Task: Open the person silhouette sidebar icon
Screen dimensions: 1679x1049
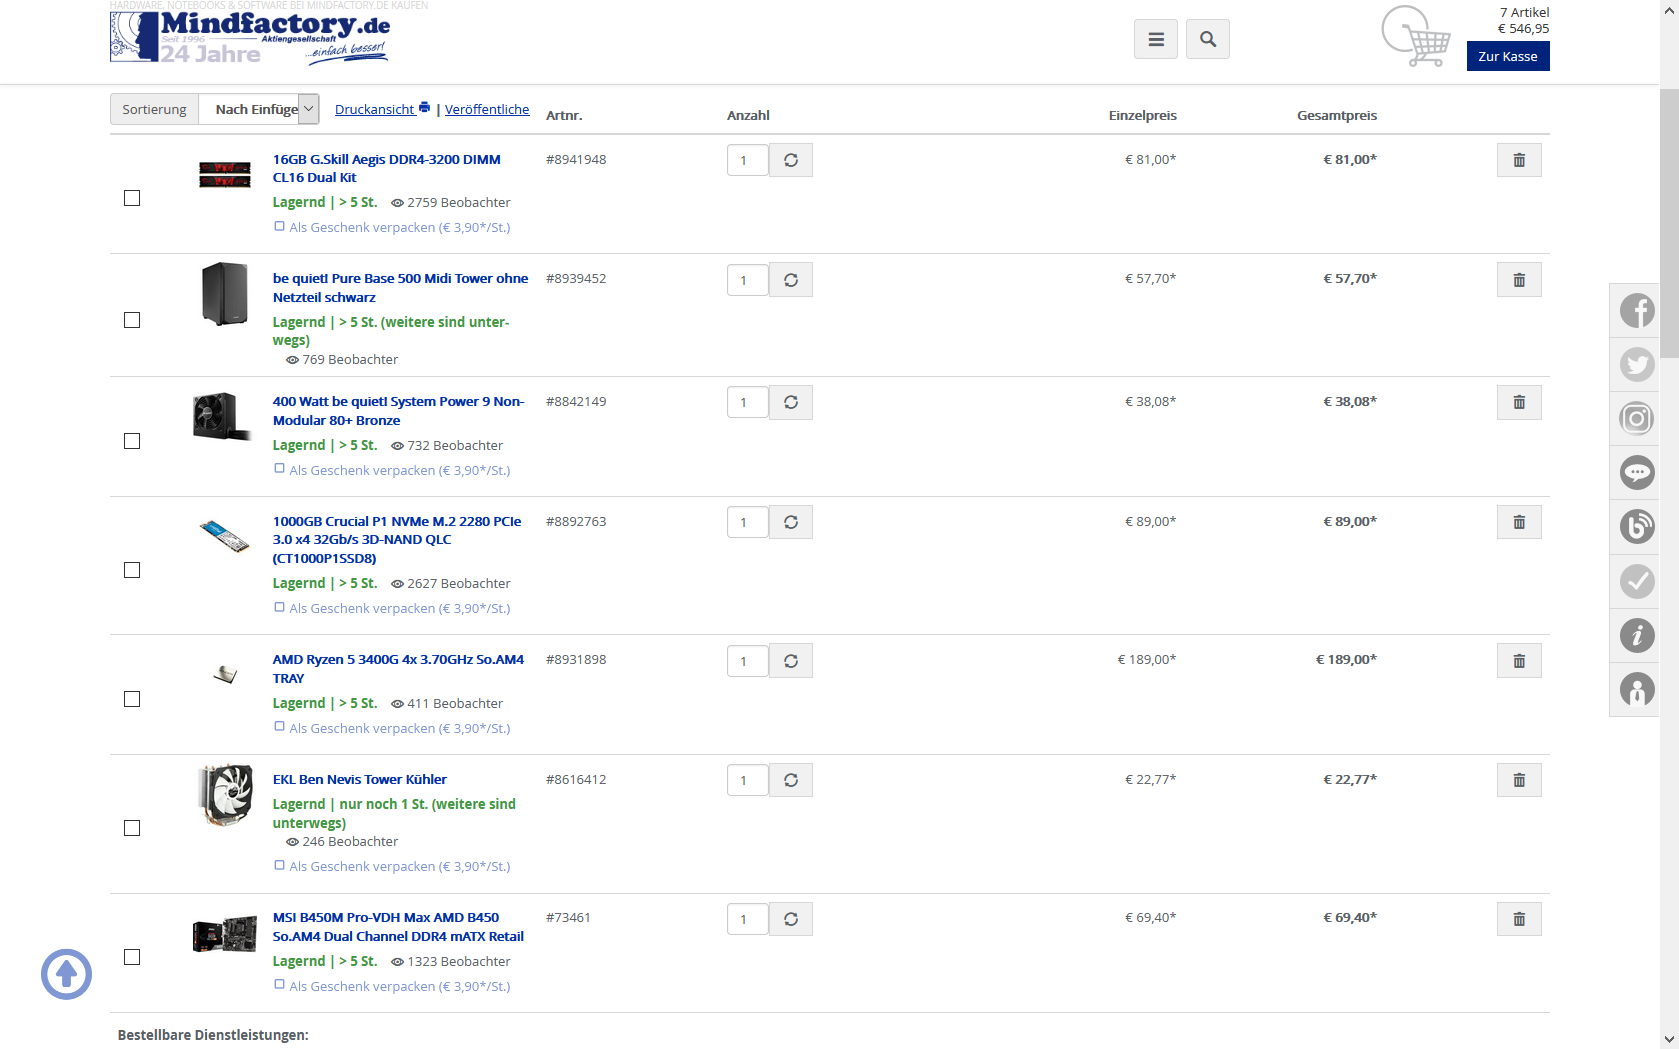Action: (1637, 689)
